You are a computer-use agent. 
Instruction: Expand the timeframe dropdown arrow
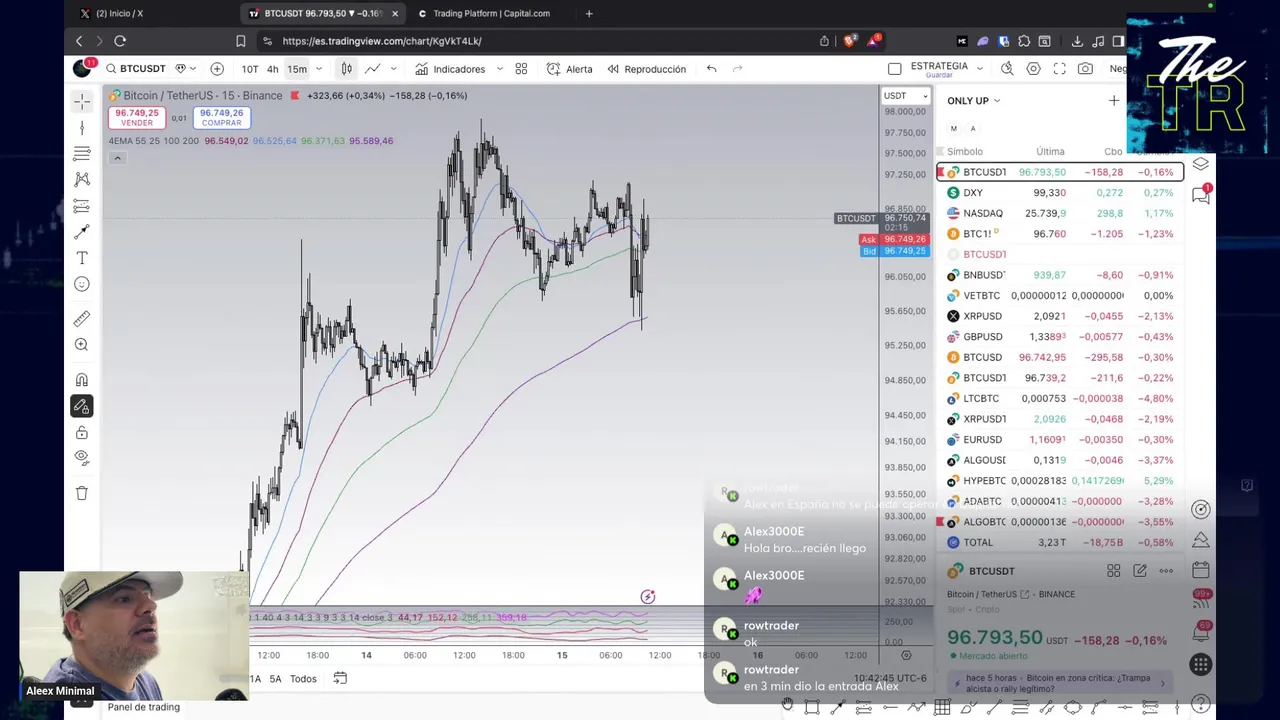[x=319, y=69]
